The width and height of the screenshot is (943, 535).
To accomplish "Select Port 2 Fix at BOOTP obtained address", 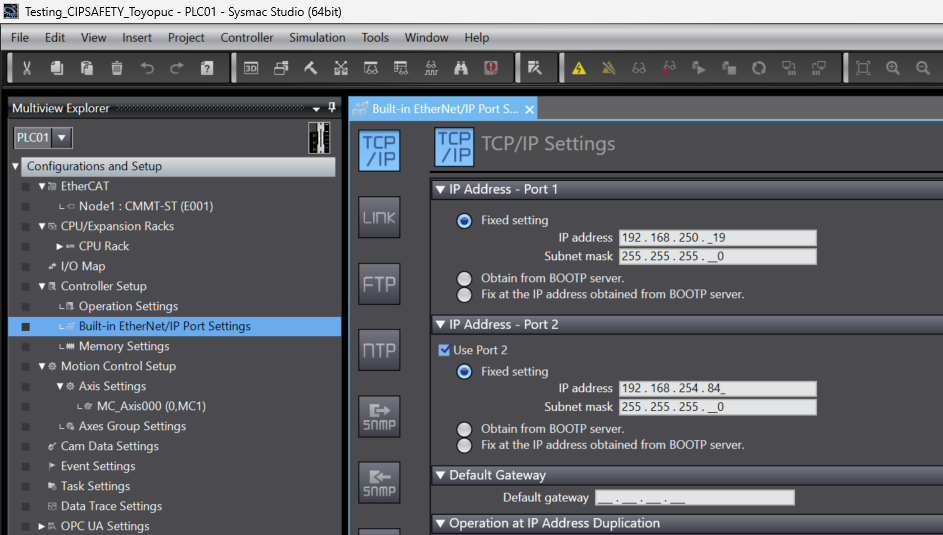I will click(464, 445).
